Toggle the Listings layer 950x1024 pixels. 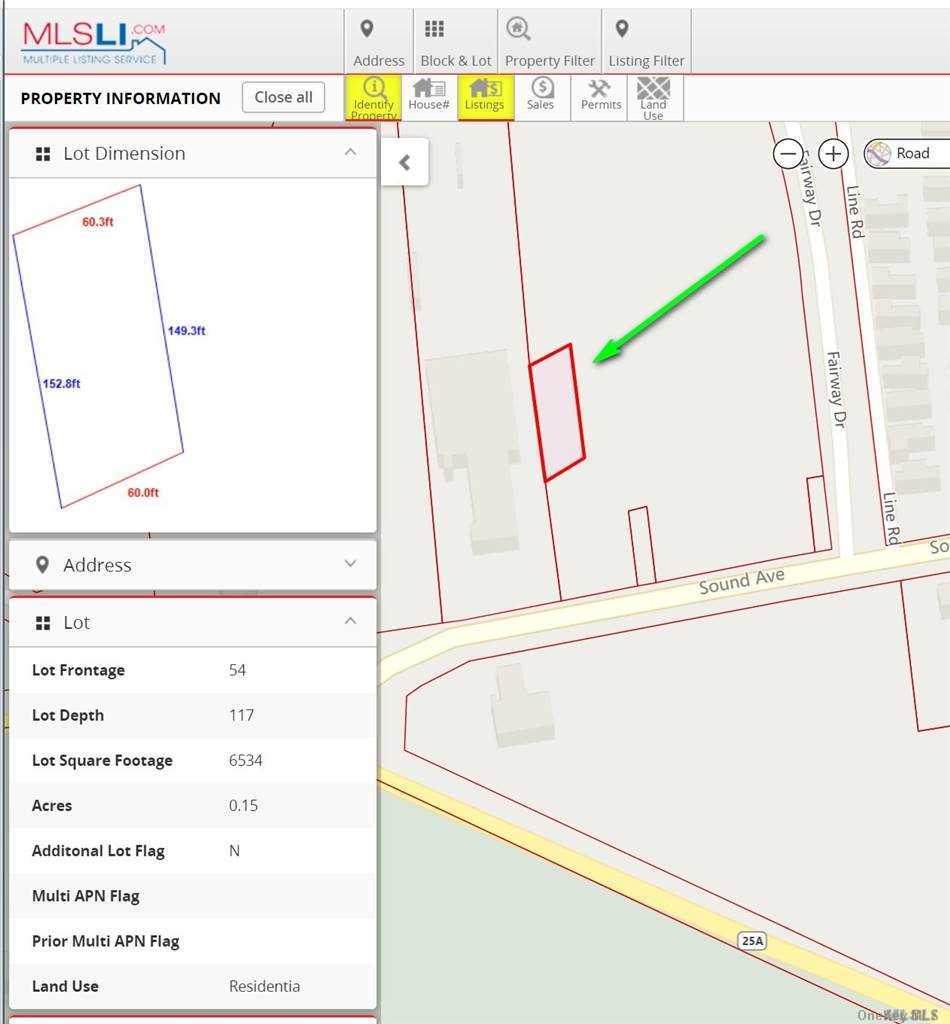pyautogui.click(x=485, y=98)
